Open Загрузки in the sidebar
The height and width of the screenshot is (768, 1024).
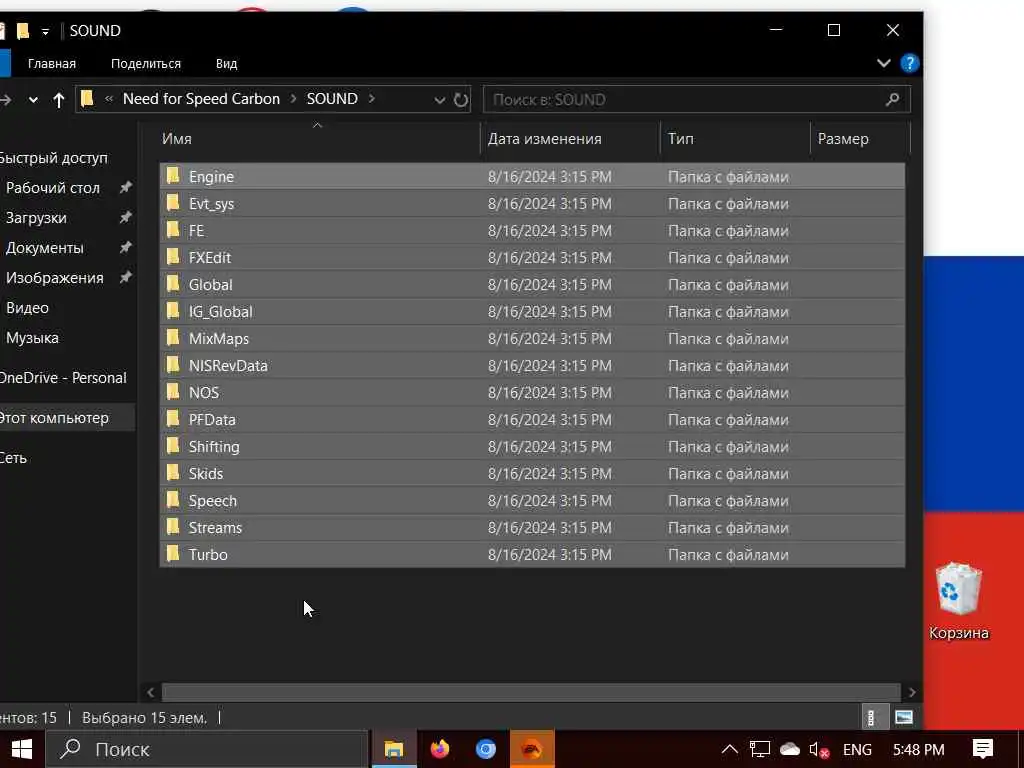point(36,218)
